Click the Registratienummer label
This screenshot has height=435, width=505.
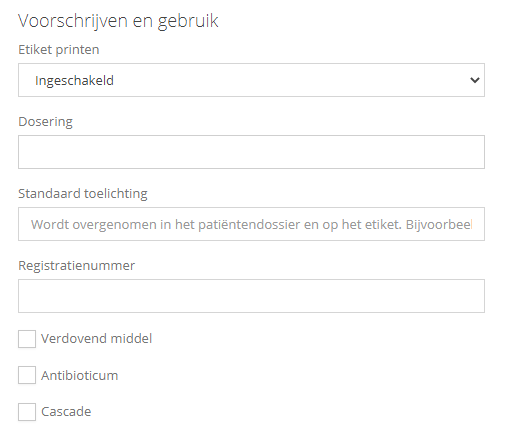click(76, 266)
